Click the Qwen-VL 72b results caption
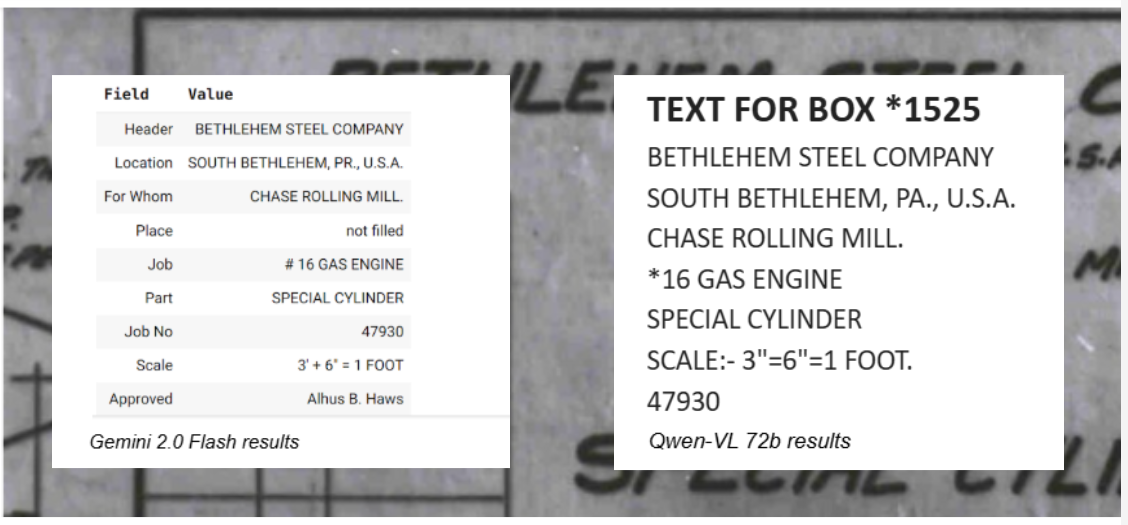Viewport: 1128px width, 525px height. coord(750,440)
